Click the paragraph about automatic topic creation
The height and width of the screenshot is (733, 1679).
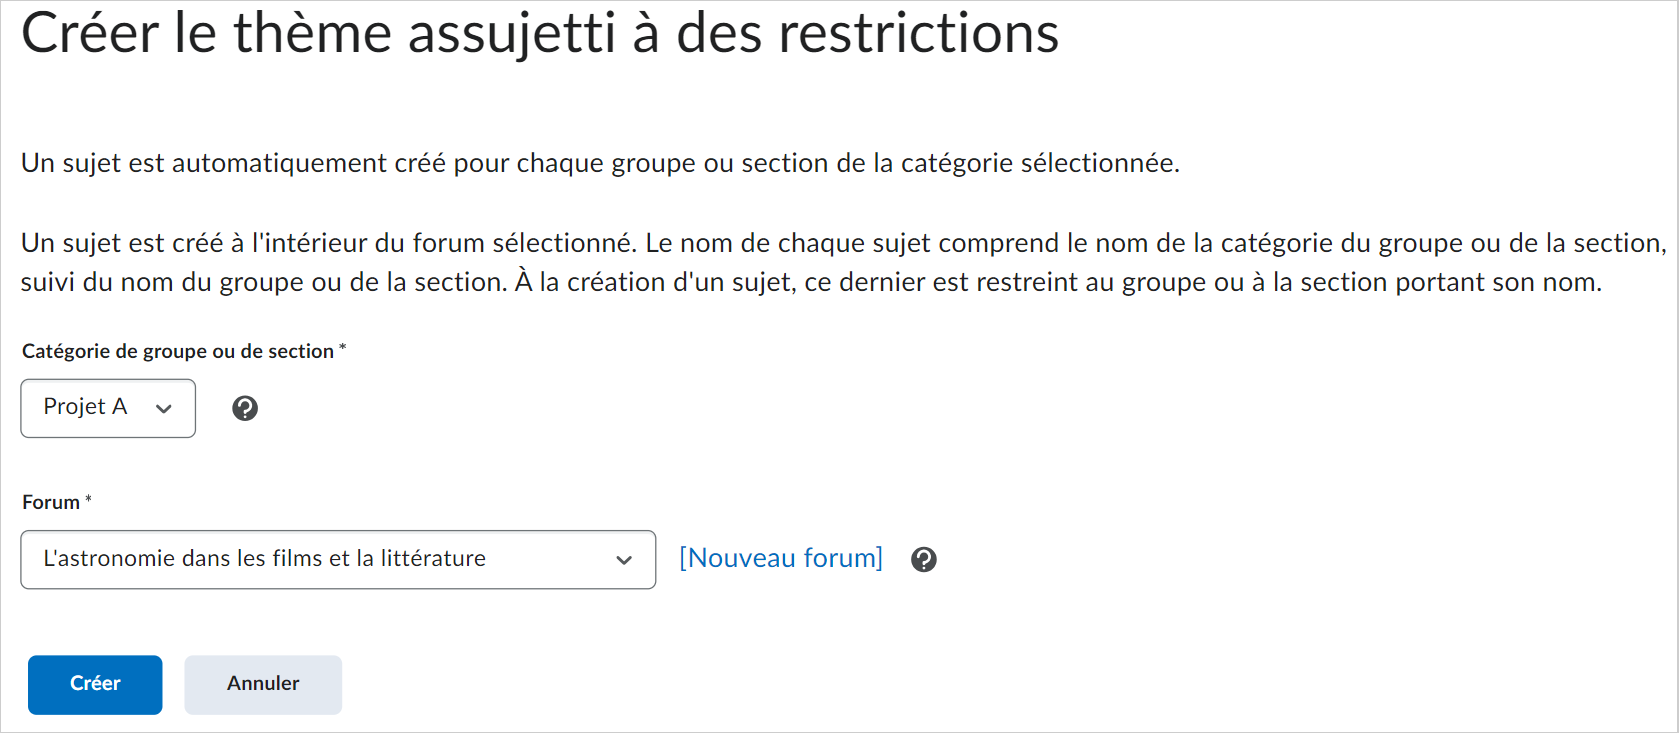[x=600, y=163]
